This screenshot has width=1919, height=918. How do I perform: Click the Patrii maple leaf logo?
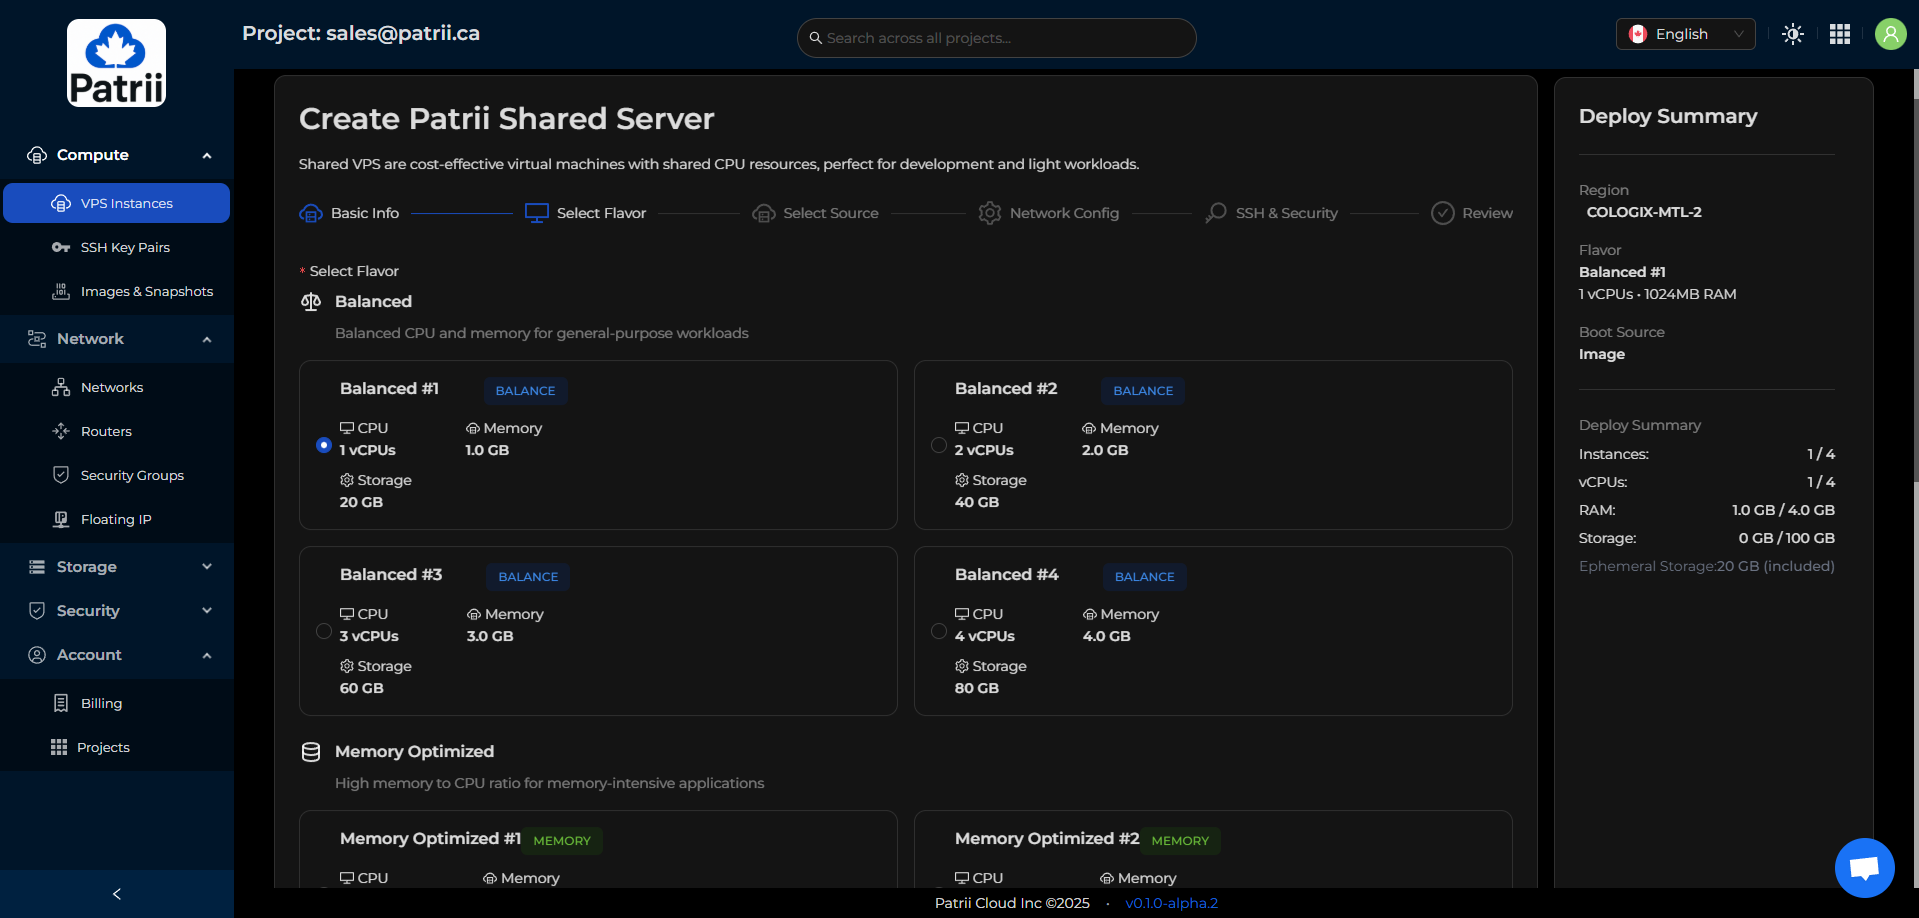pos(116,63)
